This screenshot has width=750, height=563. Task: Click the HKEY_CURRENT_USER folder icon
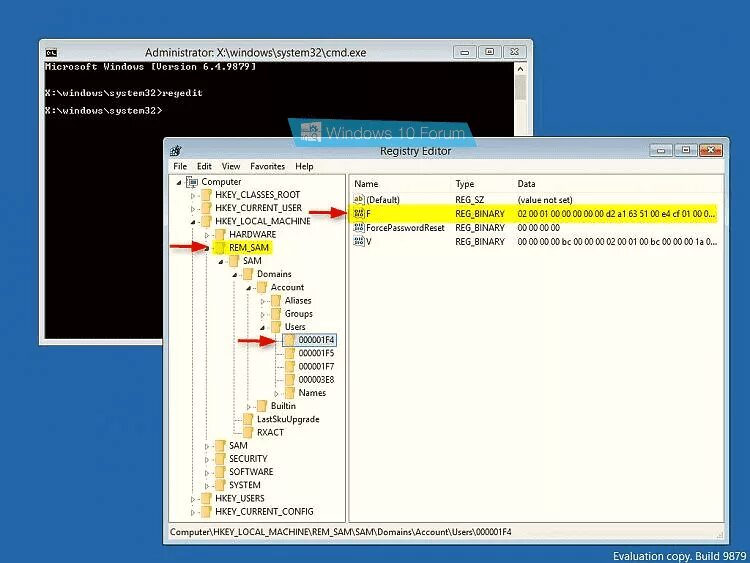[x=206, y=208]
